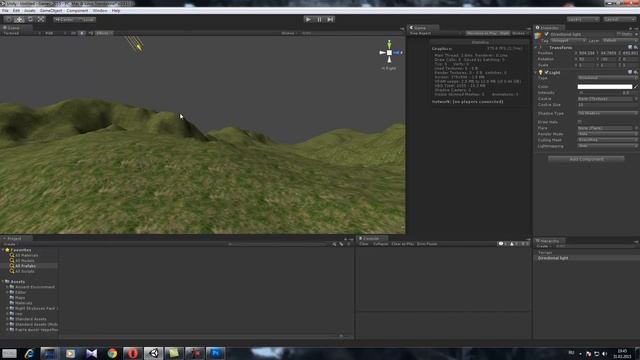Click the Add Component button

click(x=586, y=159)
